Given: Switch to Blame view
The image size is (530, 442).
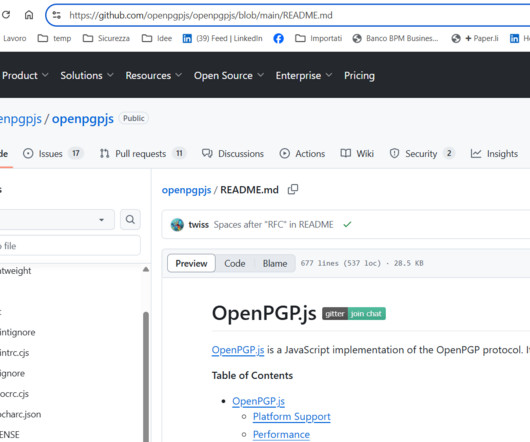Looking at the screenshot, I should 275,263.
